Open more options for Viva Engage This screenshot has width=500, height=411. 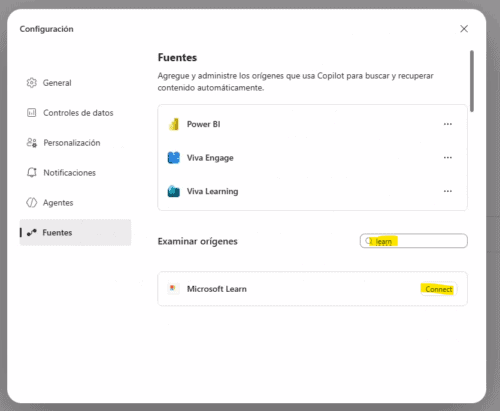448,157
